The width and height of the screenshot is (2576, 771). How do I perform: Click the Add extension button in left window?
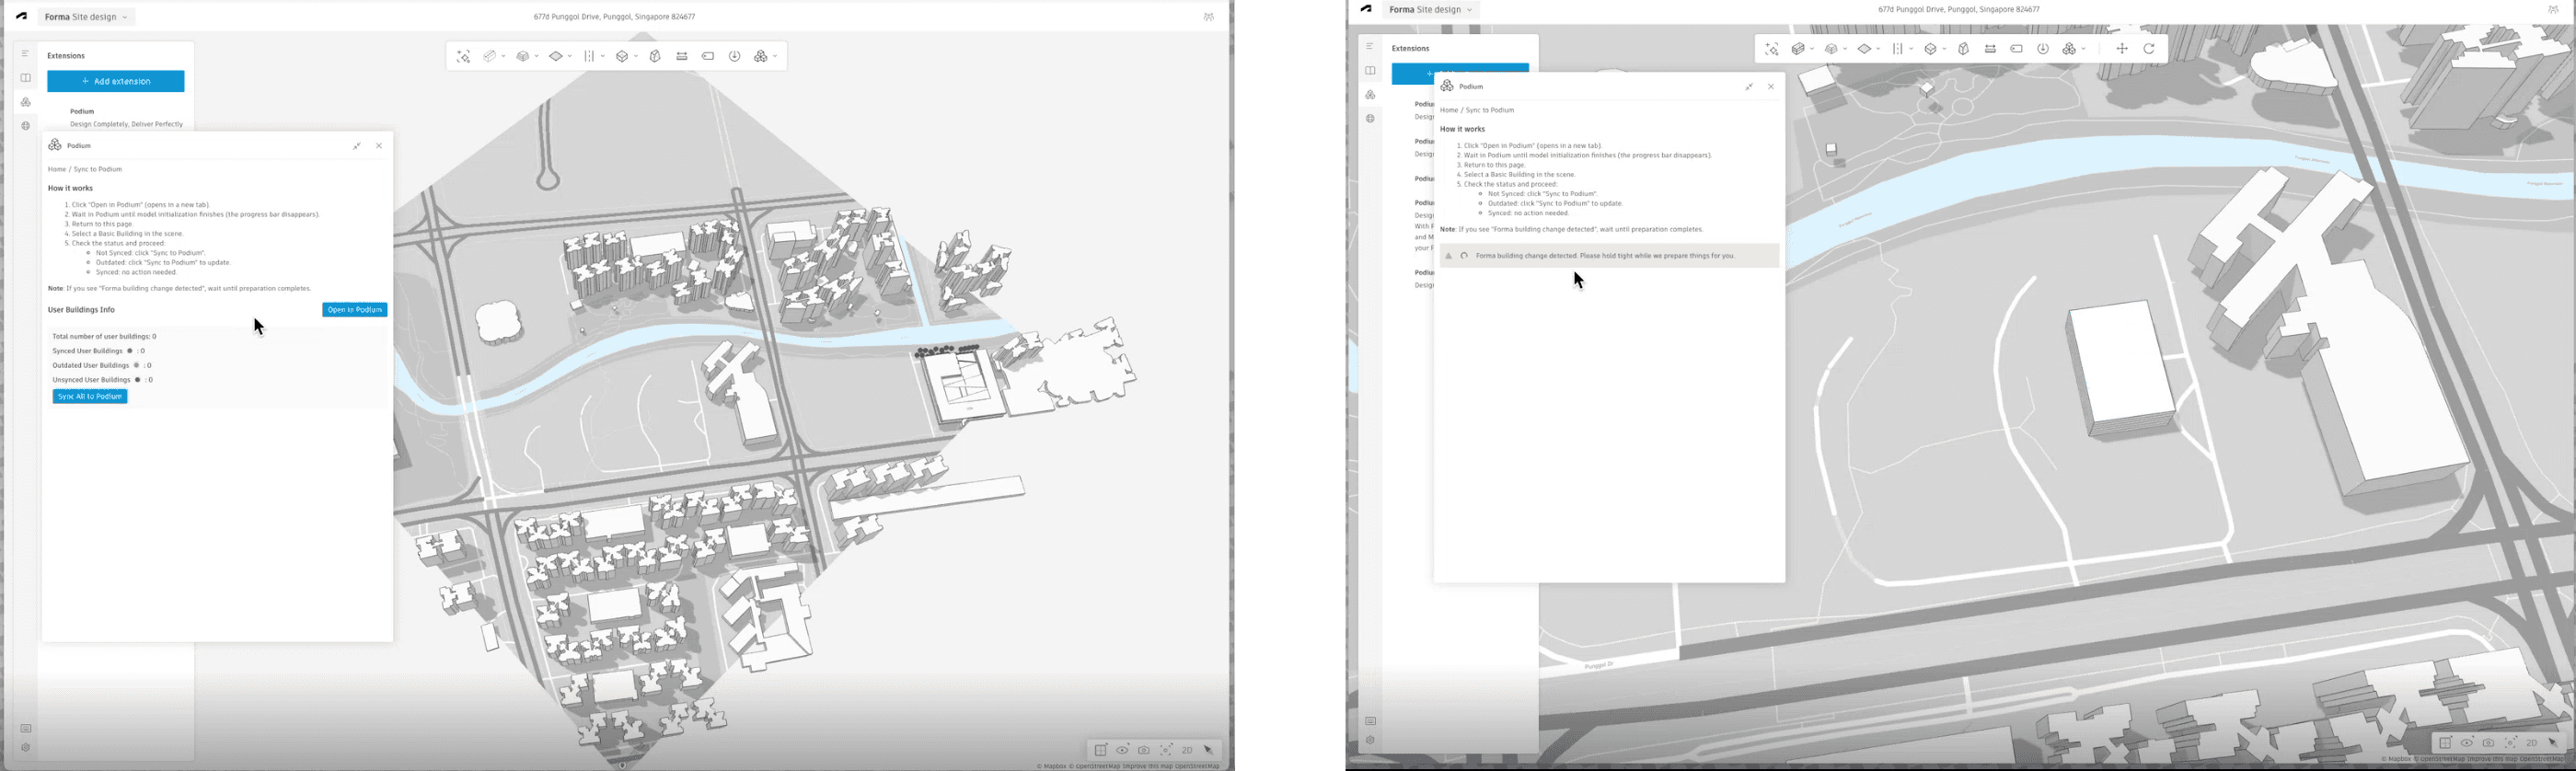pos(116,81)
